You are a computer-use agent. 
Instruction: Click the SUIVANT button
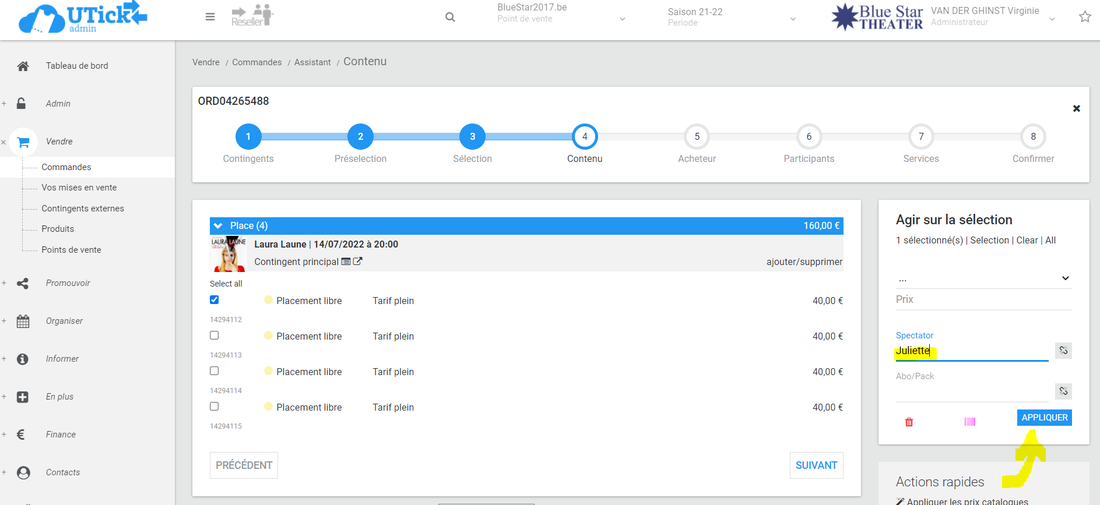click(816, 466)
